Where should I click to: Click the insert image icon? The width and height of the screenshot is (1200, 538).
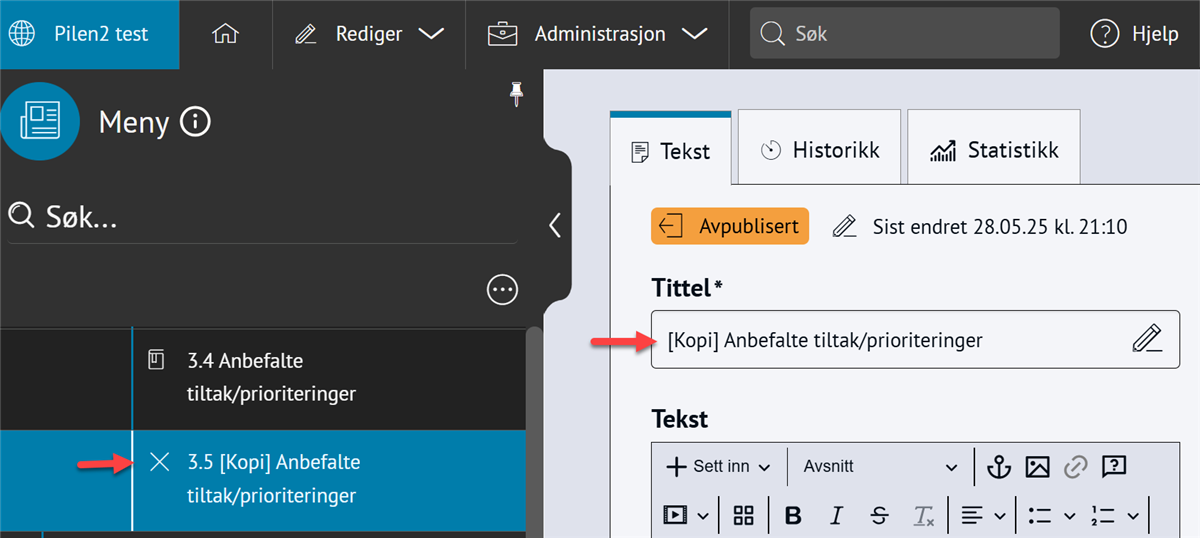coord(1037,466)
